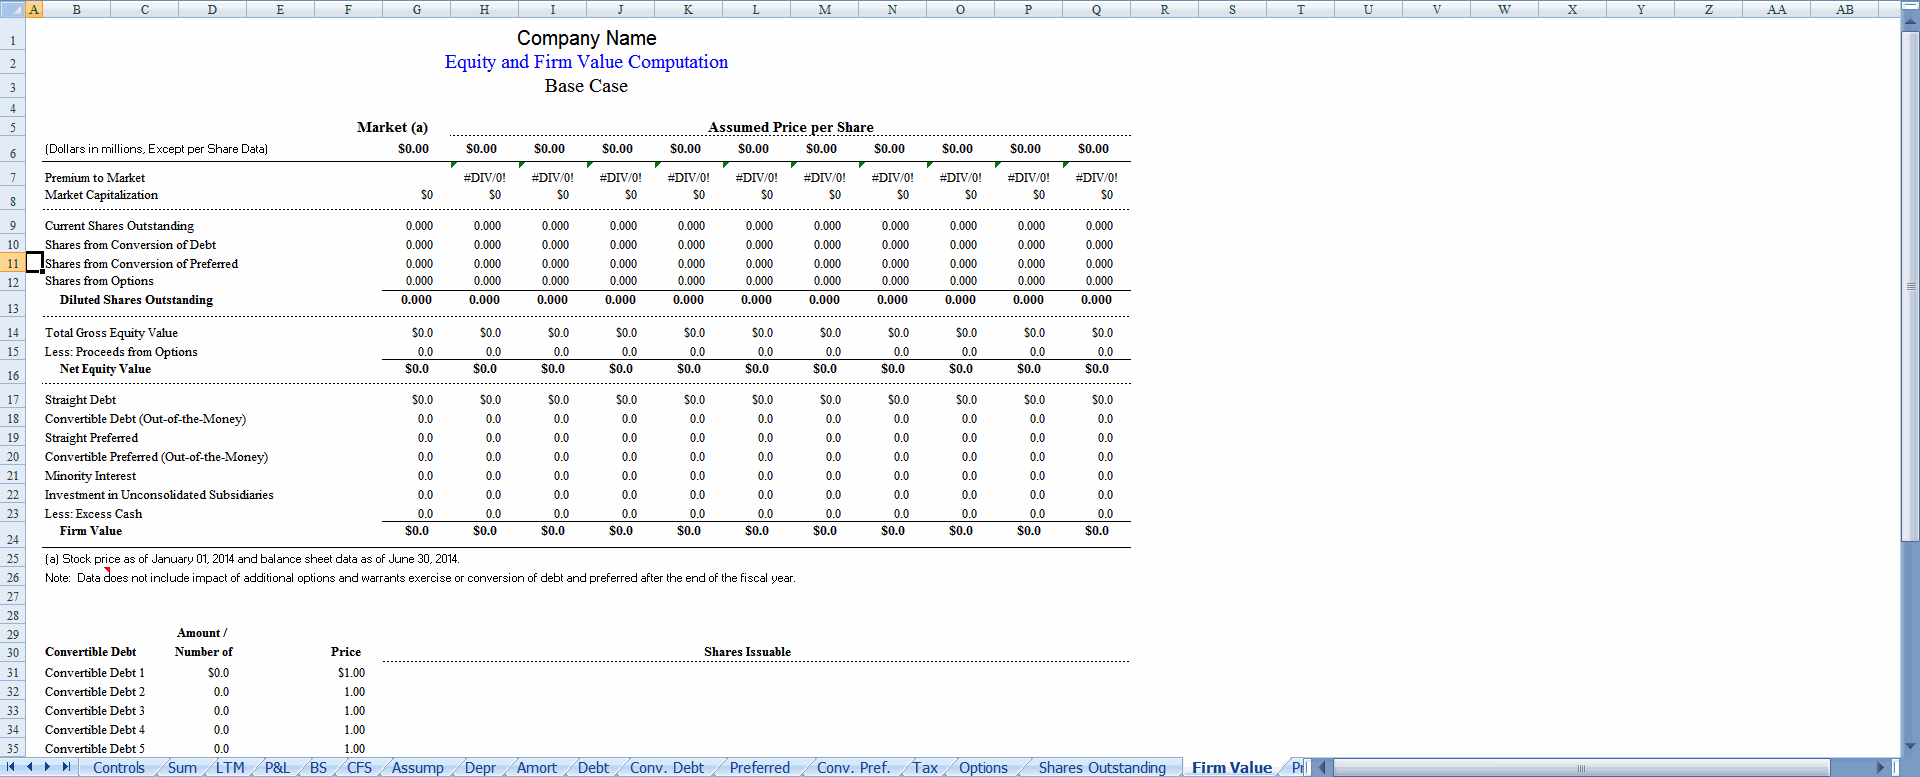Click 'Assumed Price per Share' heading

(790, 127)
